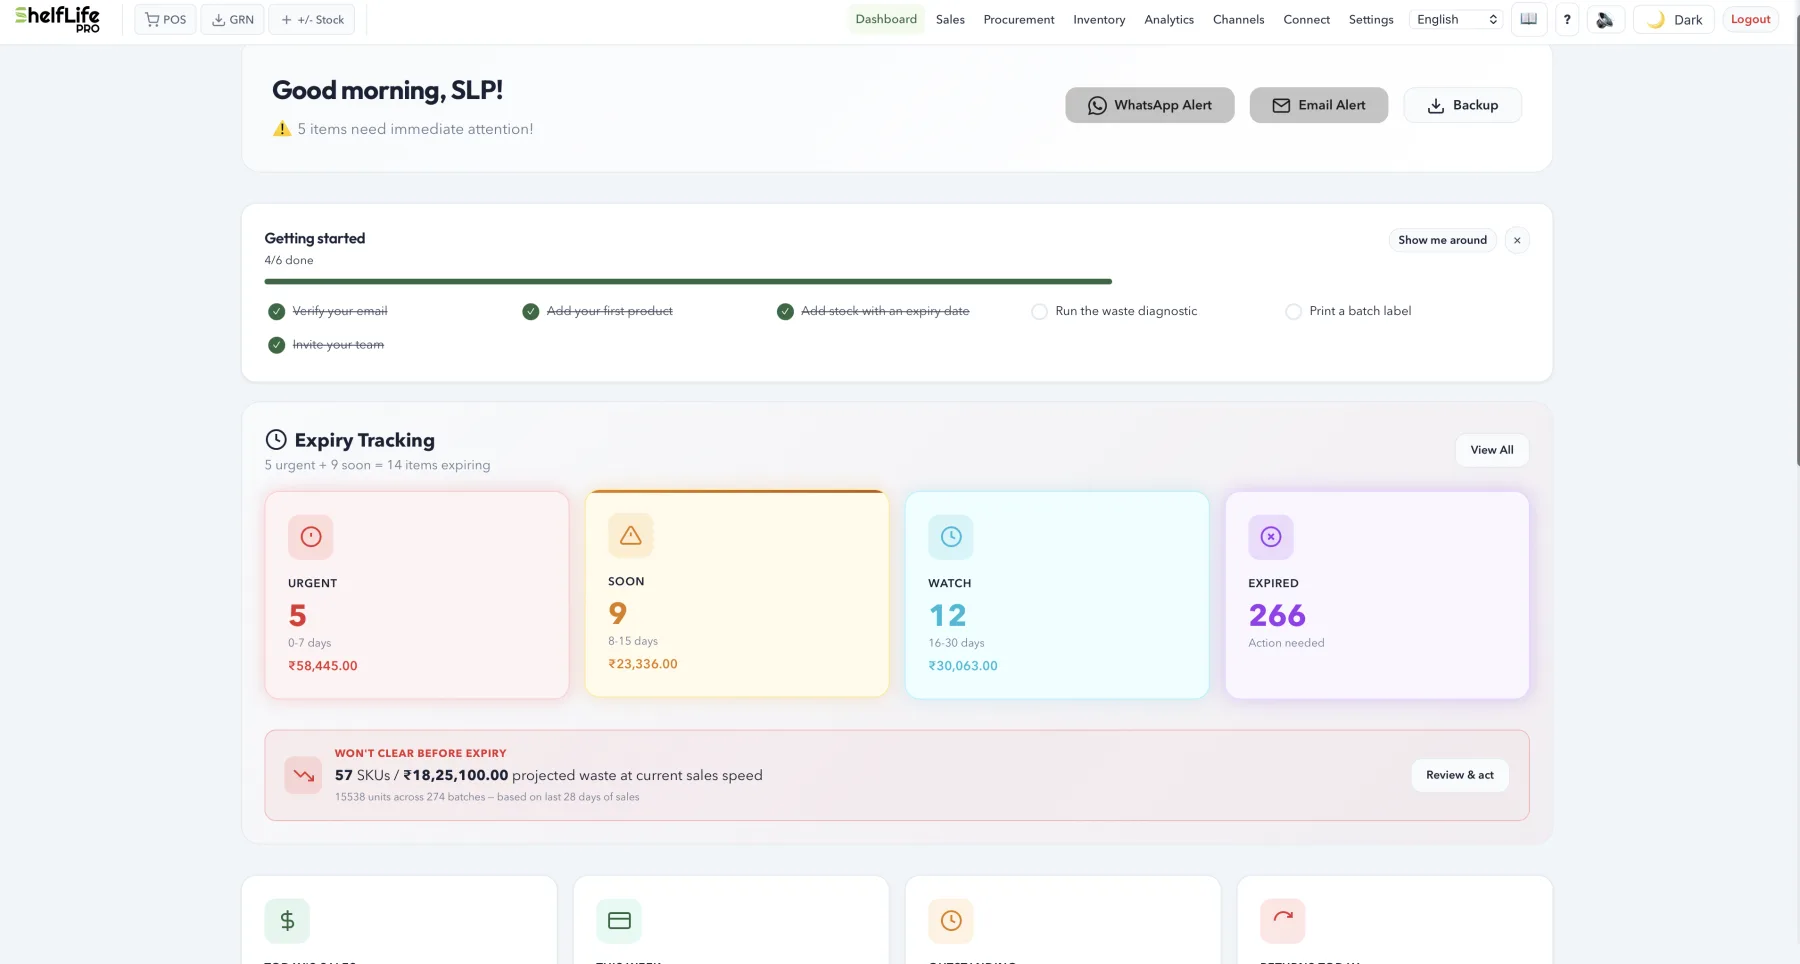Click the Soon count 9
The image size is (1800, 964).
617,613
